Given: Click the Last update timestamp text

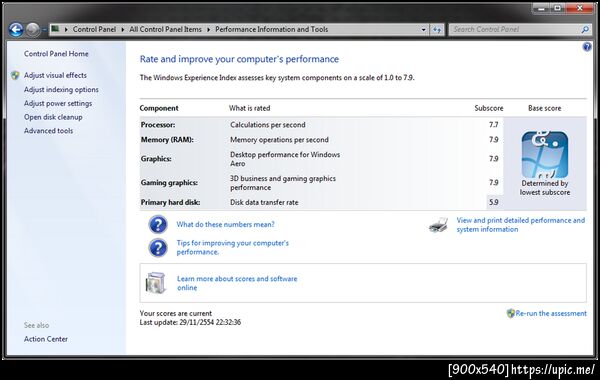Looking at the screenshot, I should (190, 322).
